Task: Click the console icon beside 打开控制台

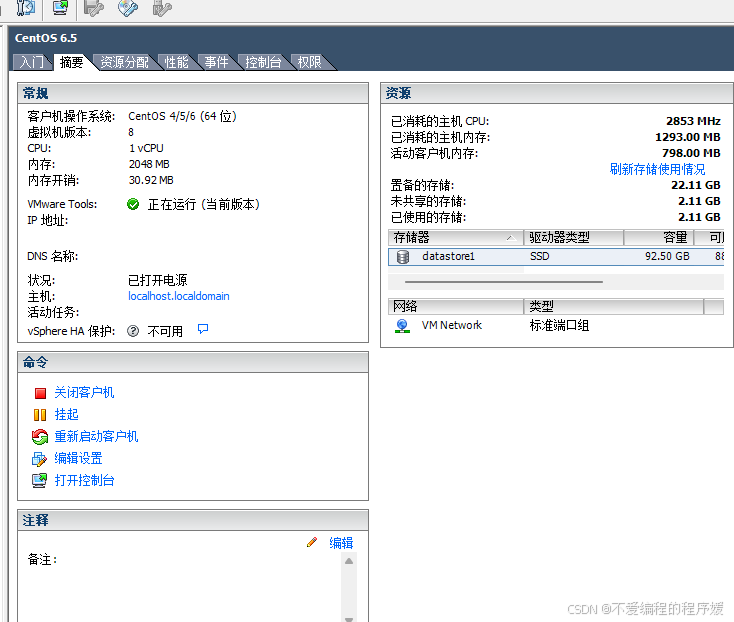Action: [40, 481]
